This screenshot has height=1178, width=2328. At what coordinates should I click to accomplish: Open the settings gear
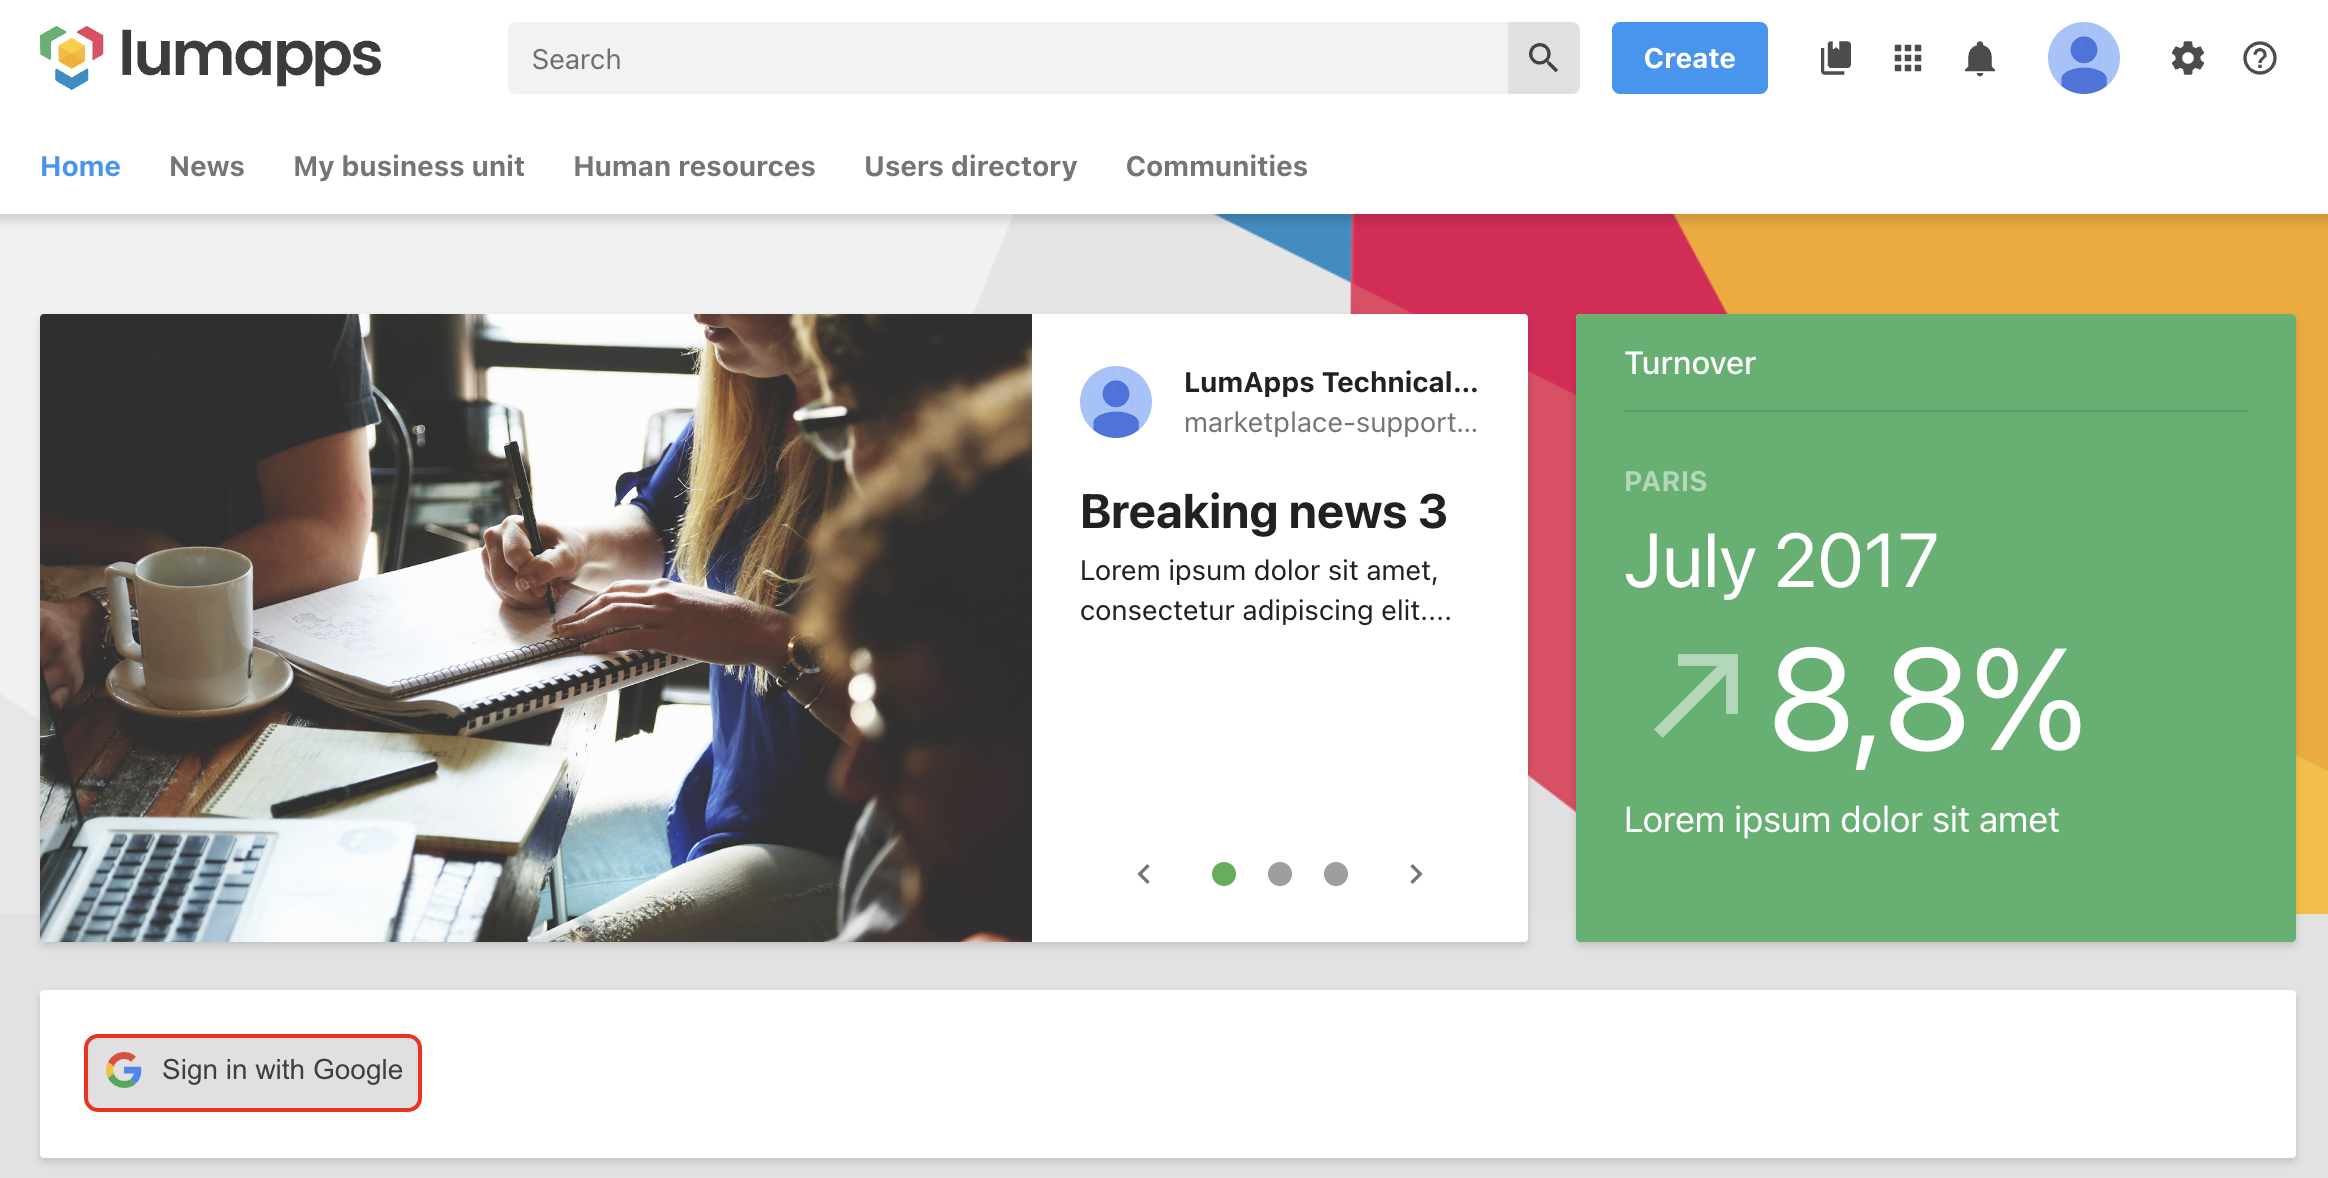tap(2187, 58)
